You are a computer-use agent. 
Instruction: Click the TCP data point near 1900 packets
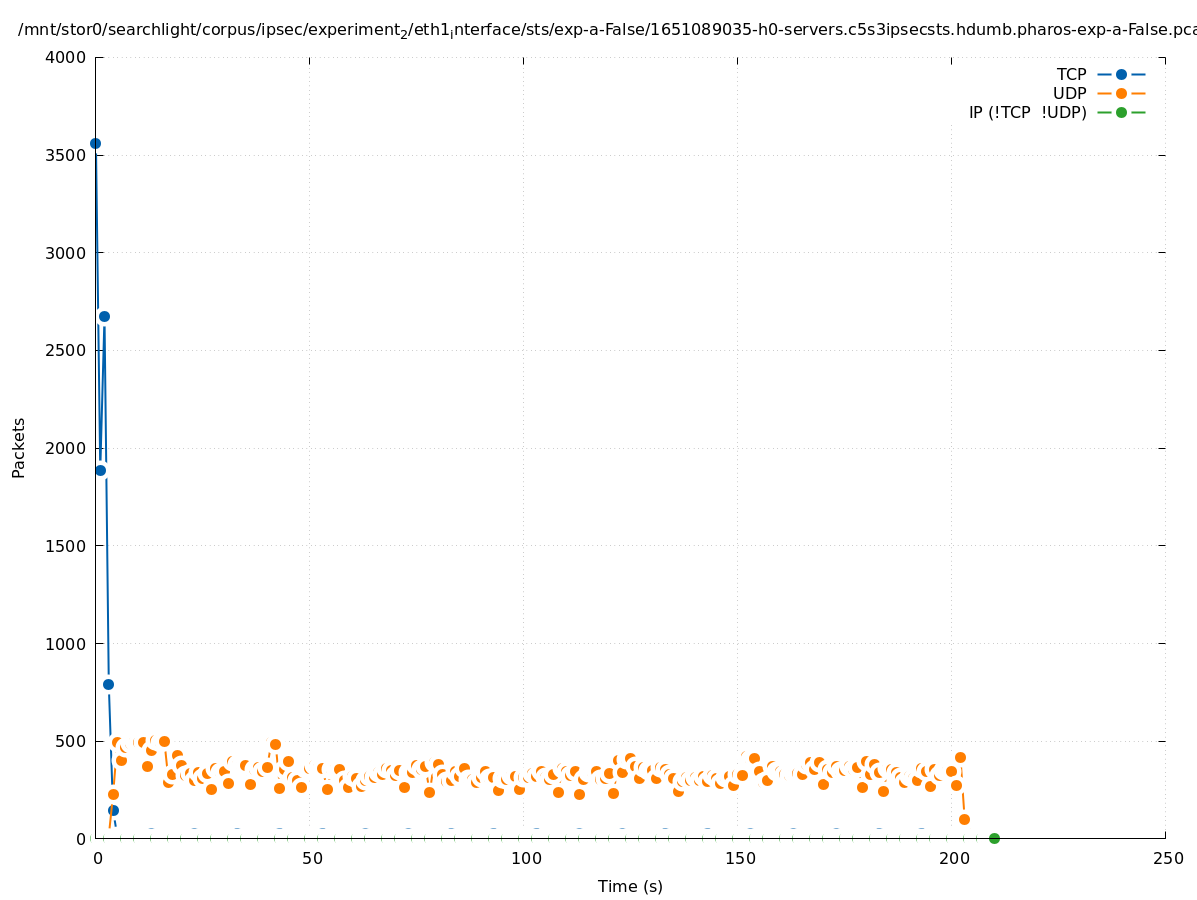100,470
